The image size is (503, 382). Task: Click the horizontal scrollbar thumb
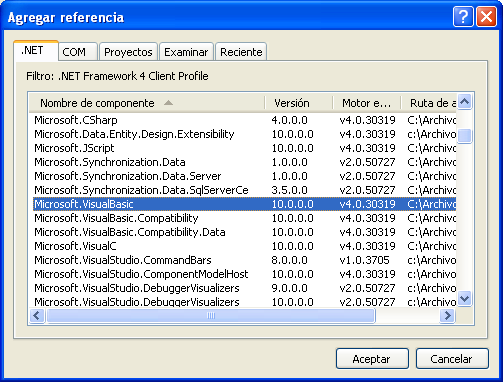pos(211,315)
